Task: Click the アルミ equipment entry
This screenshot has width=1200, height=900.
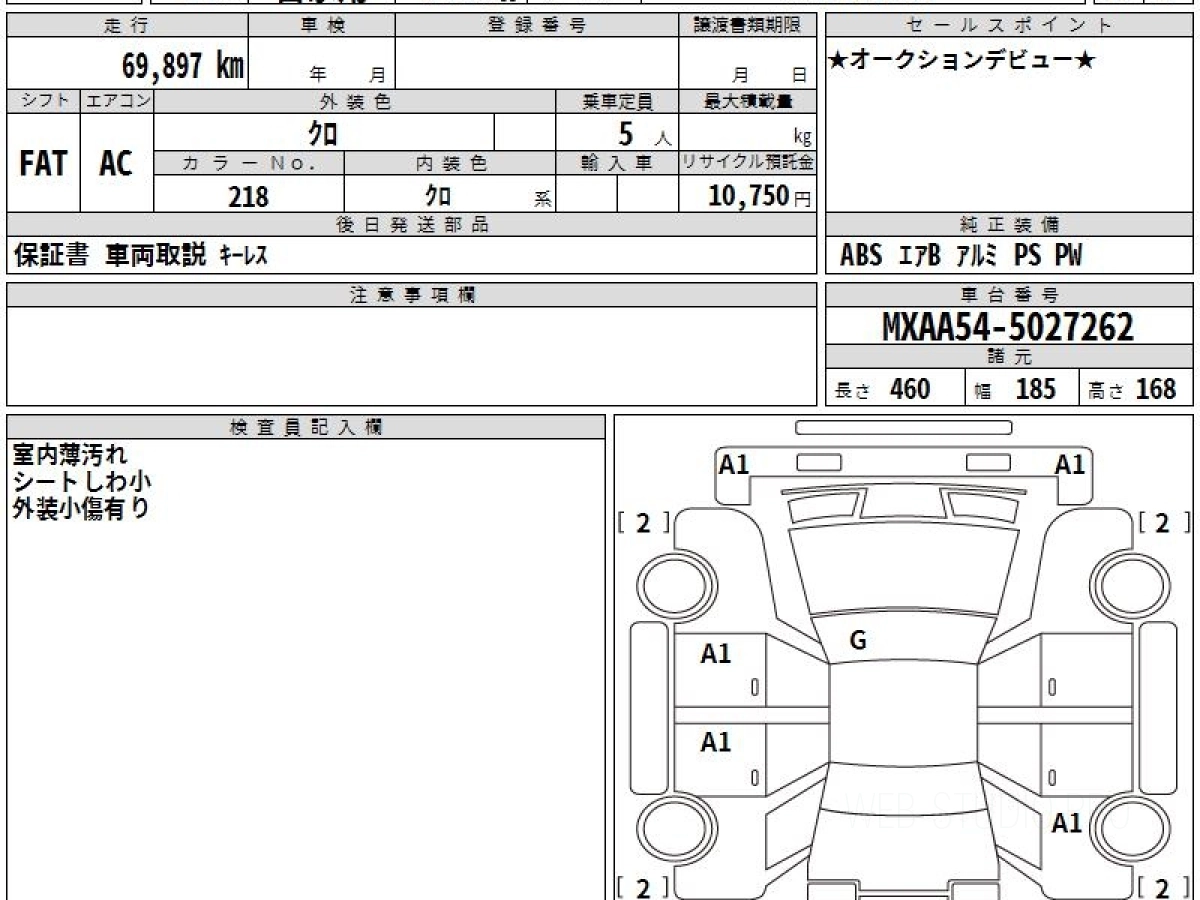Action: 977,256
